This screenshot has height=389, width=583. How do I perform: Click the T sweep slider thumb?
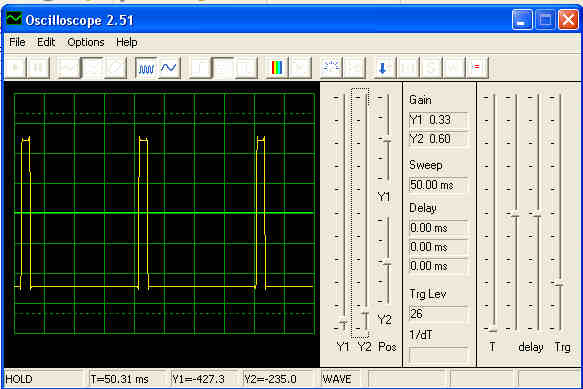click(493, 330)
